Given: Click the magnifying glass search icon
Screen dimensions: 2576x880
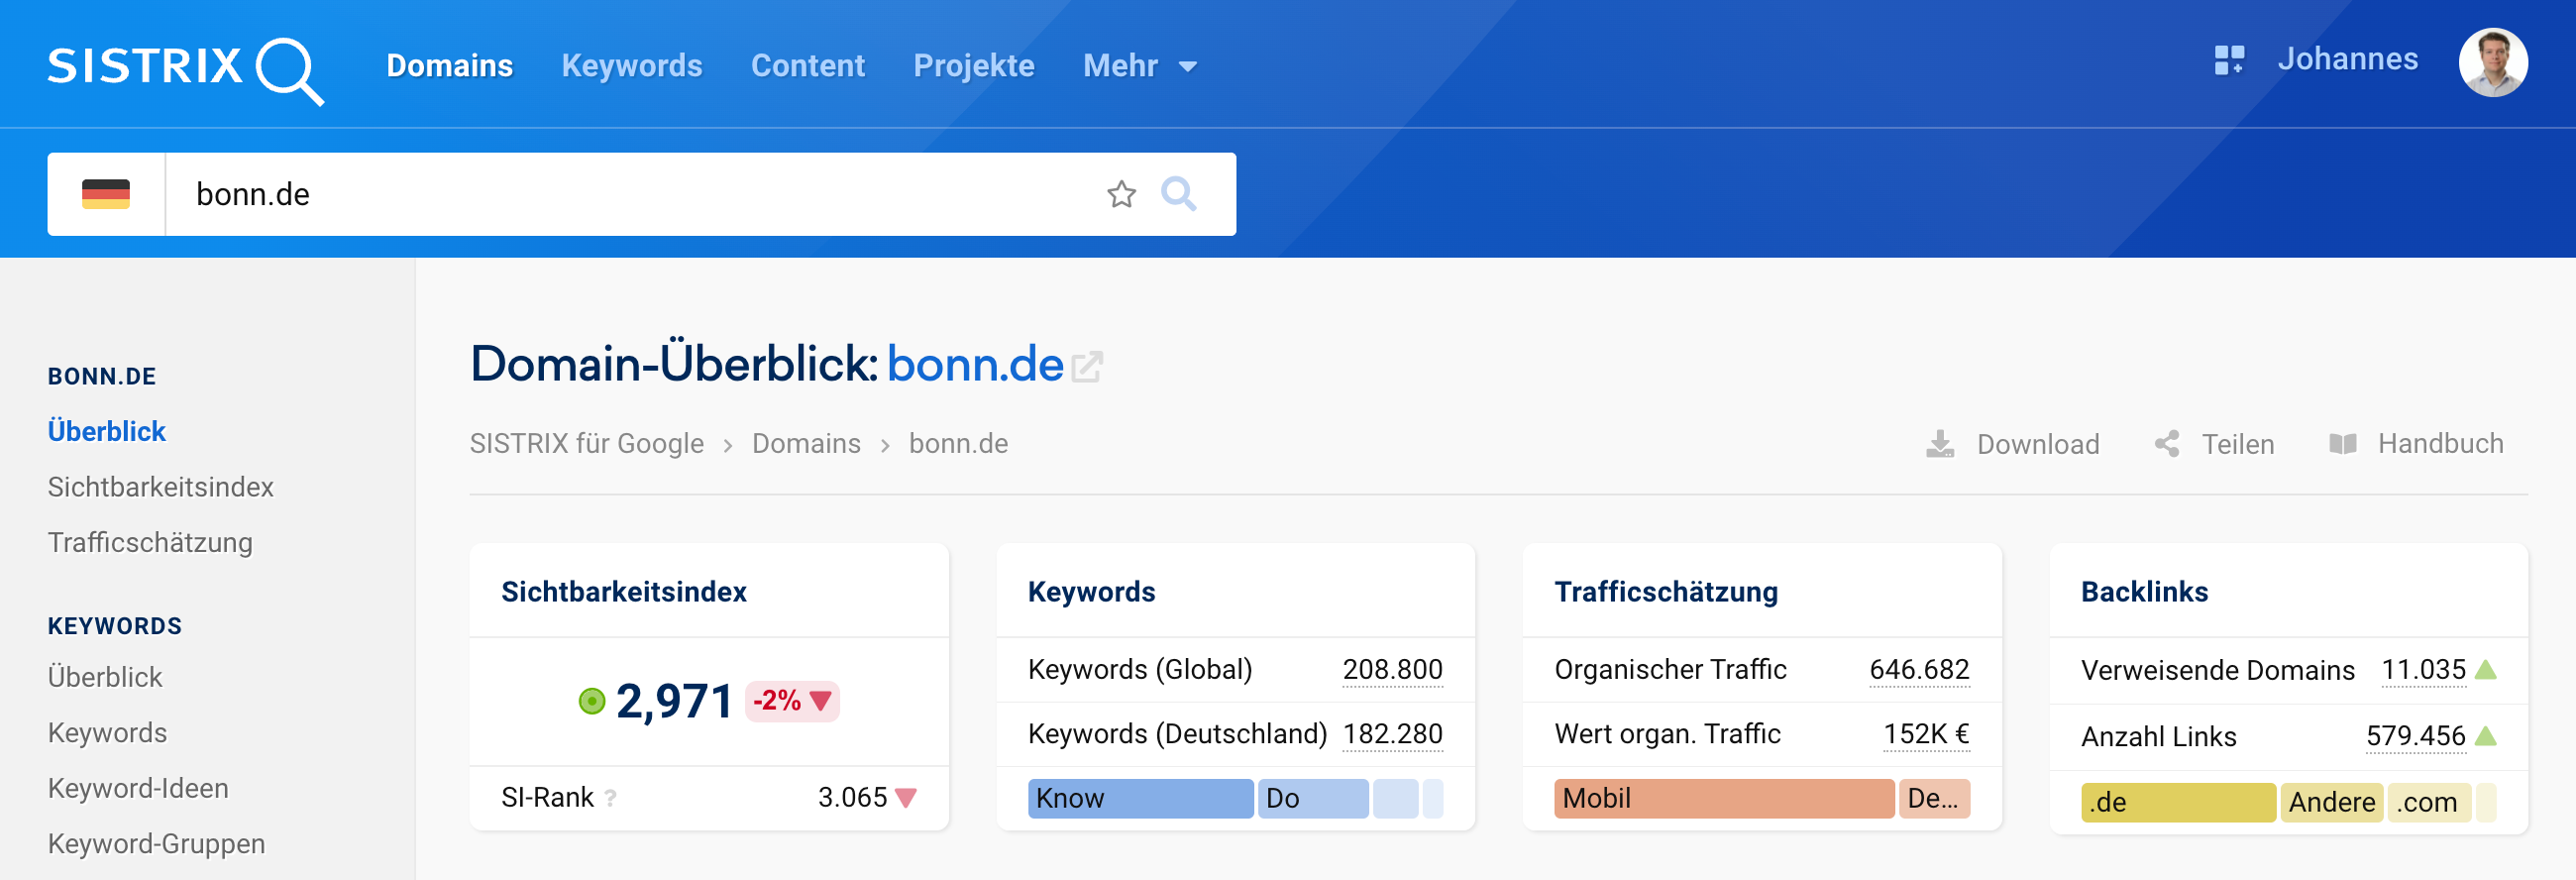Looking at the screenshot, I should pyautogui.click(x=1178, y=194).
